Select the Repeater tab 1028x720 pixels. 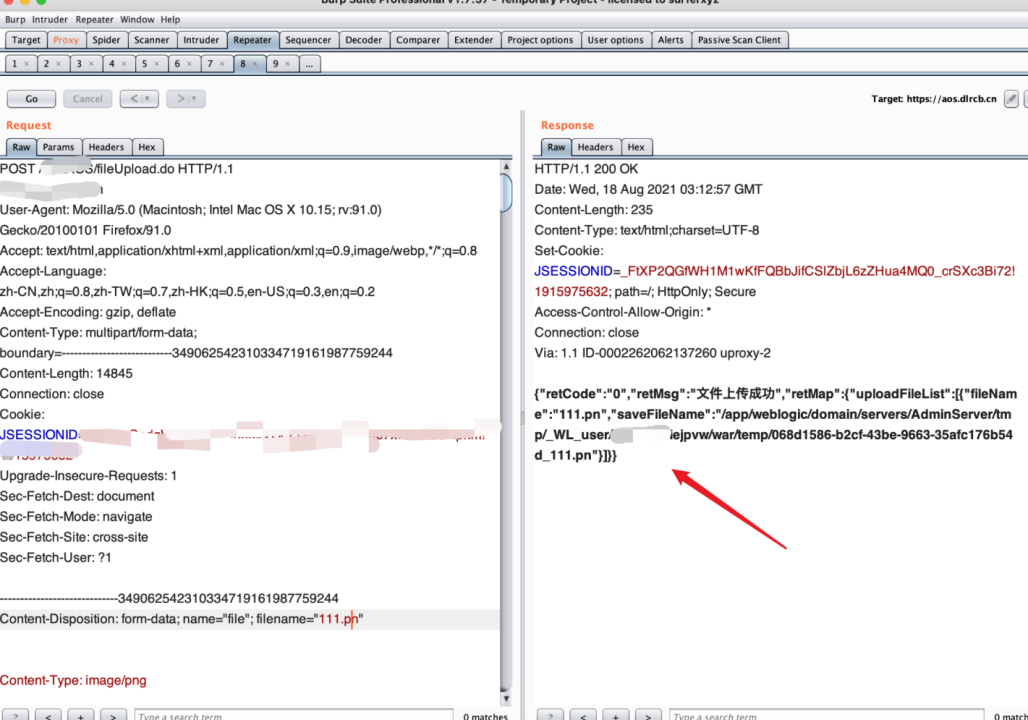[252, 40]
